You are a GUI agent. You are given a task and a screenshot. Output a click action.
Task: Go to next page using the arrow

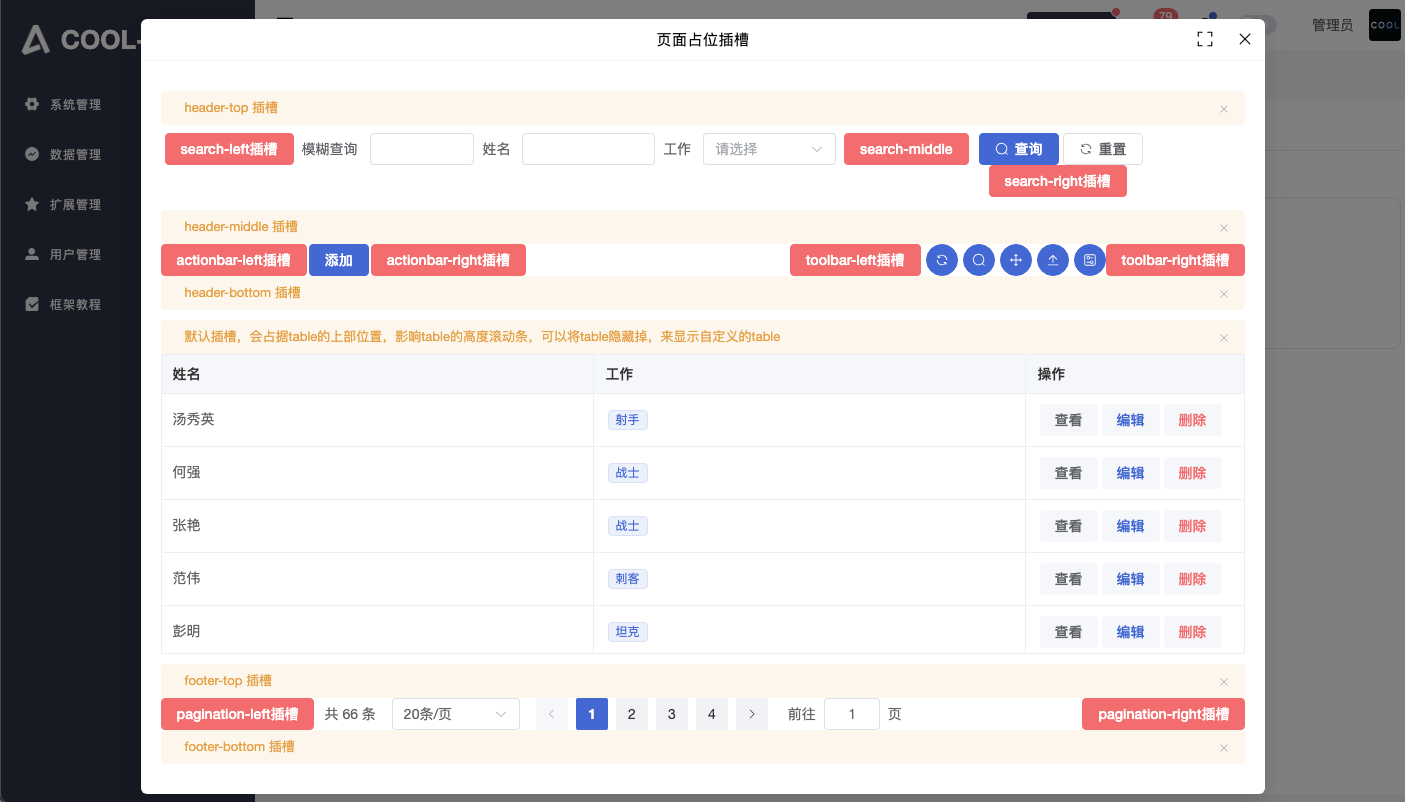(x=752, y=714)
